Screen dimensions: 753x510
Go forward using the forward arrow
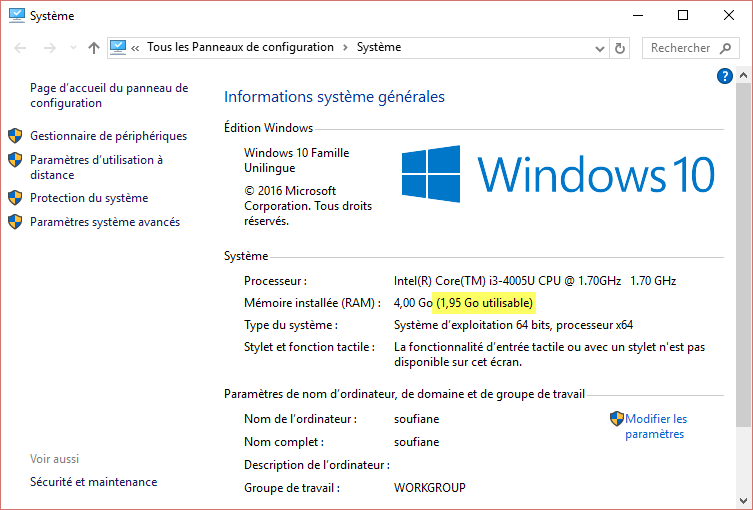tap(49, 48)
